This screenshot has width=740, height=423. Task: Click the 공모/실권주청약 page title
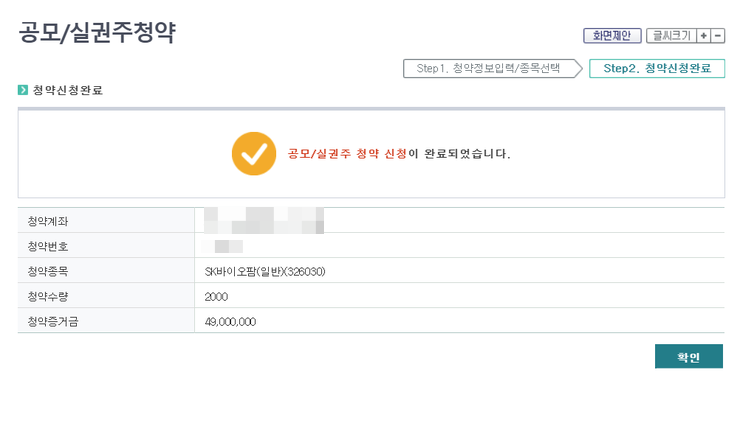[x=97, y=33]
